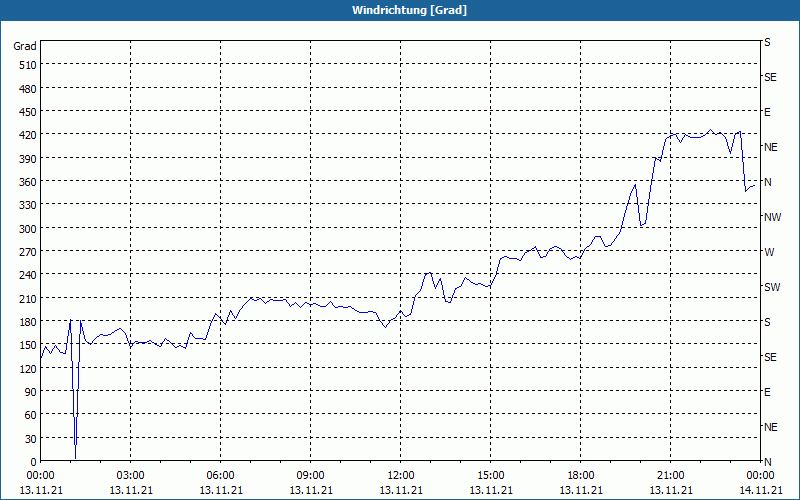
Task: Click the 15:00 time label
Action: (x=491, y=476)
